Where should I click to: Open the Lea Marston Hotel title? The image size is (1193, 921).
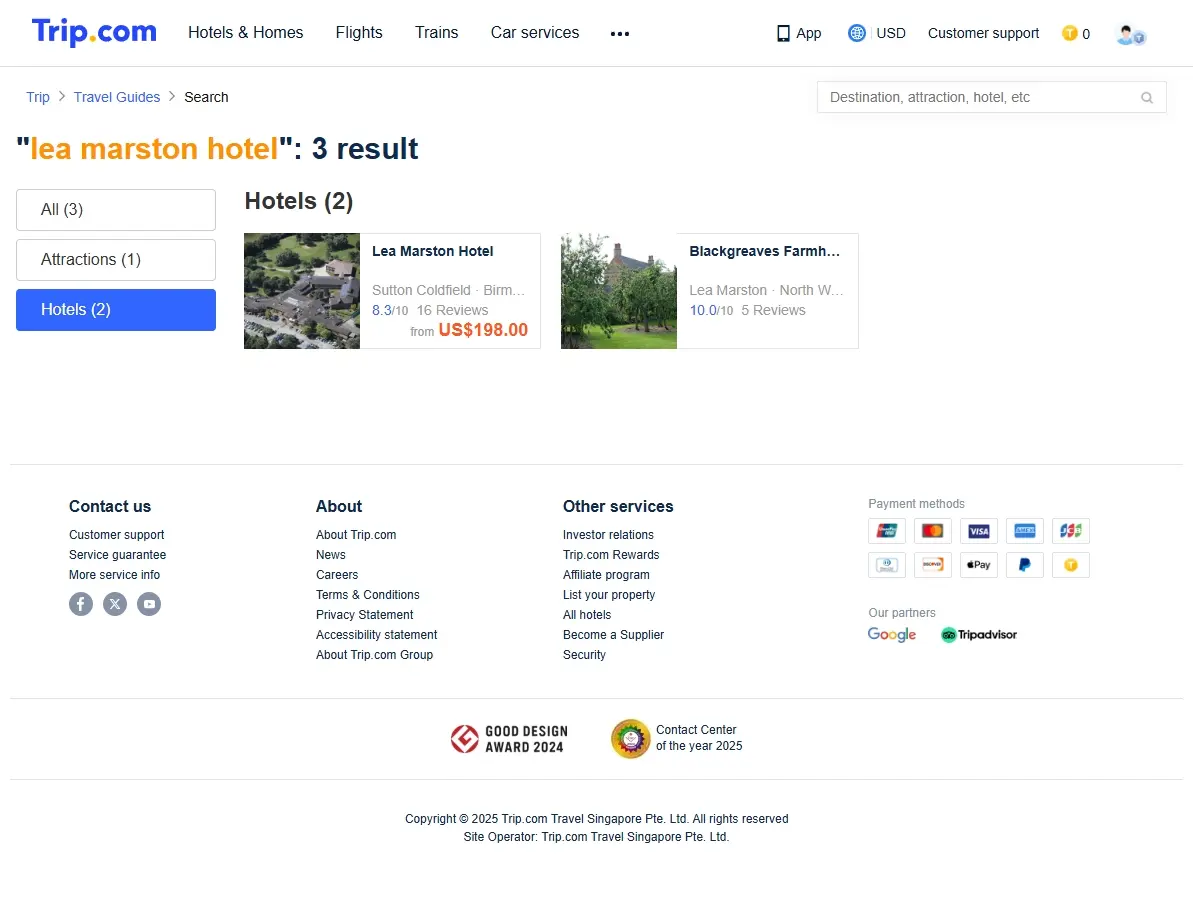click(x=432, y=252)
